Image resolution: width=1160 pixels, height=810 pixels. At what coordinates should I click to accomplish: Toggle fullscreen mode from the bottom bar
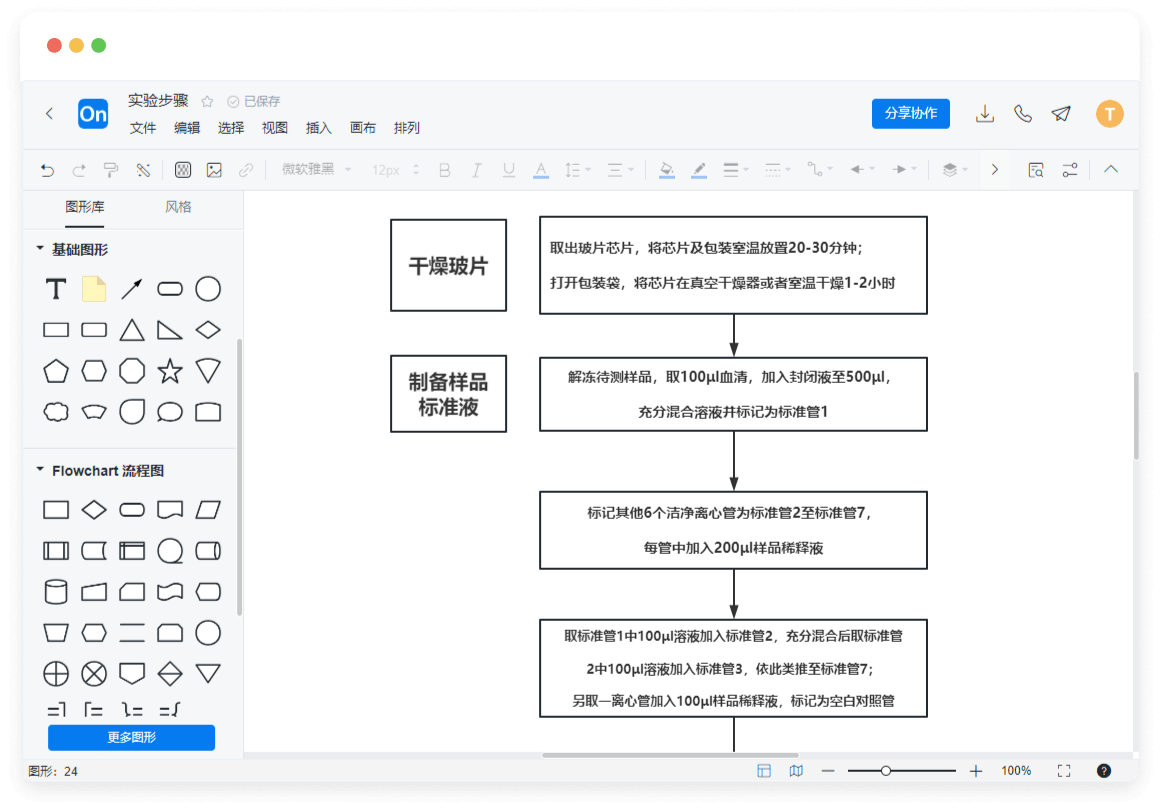point(1064,771)
